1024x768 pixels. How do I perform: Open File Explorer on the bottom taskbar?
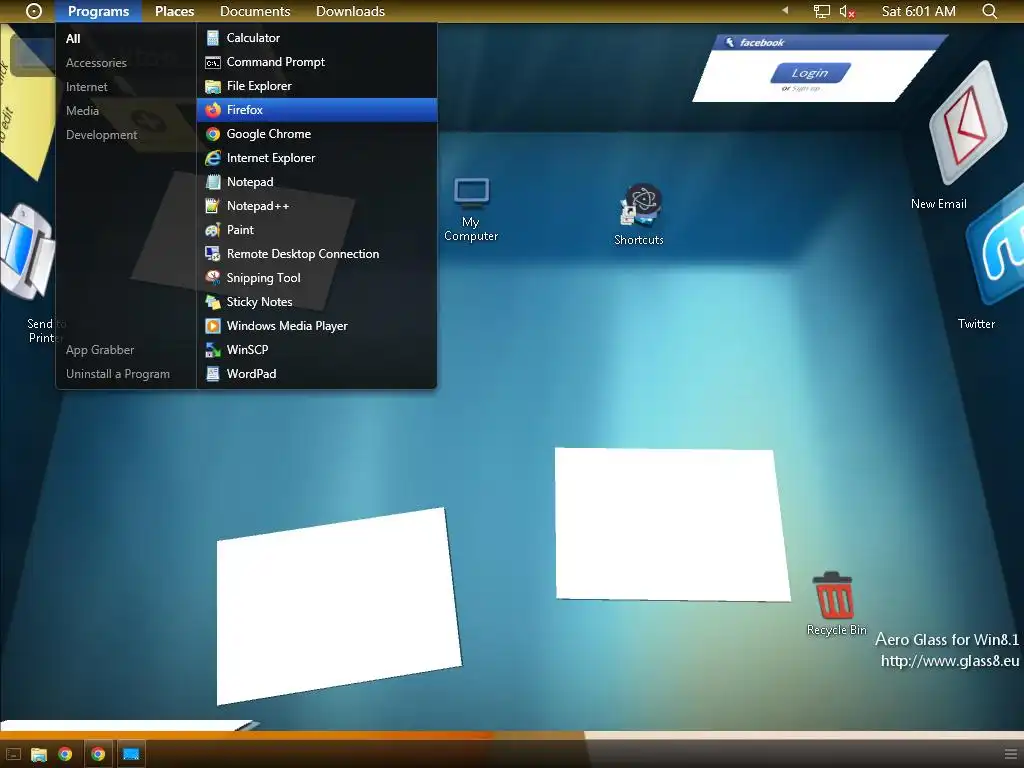39,754
